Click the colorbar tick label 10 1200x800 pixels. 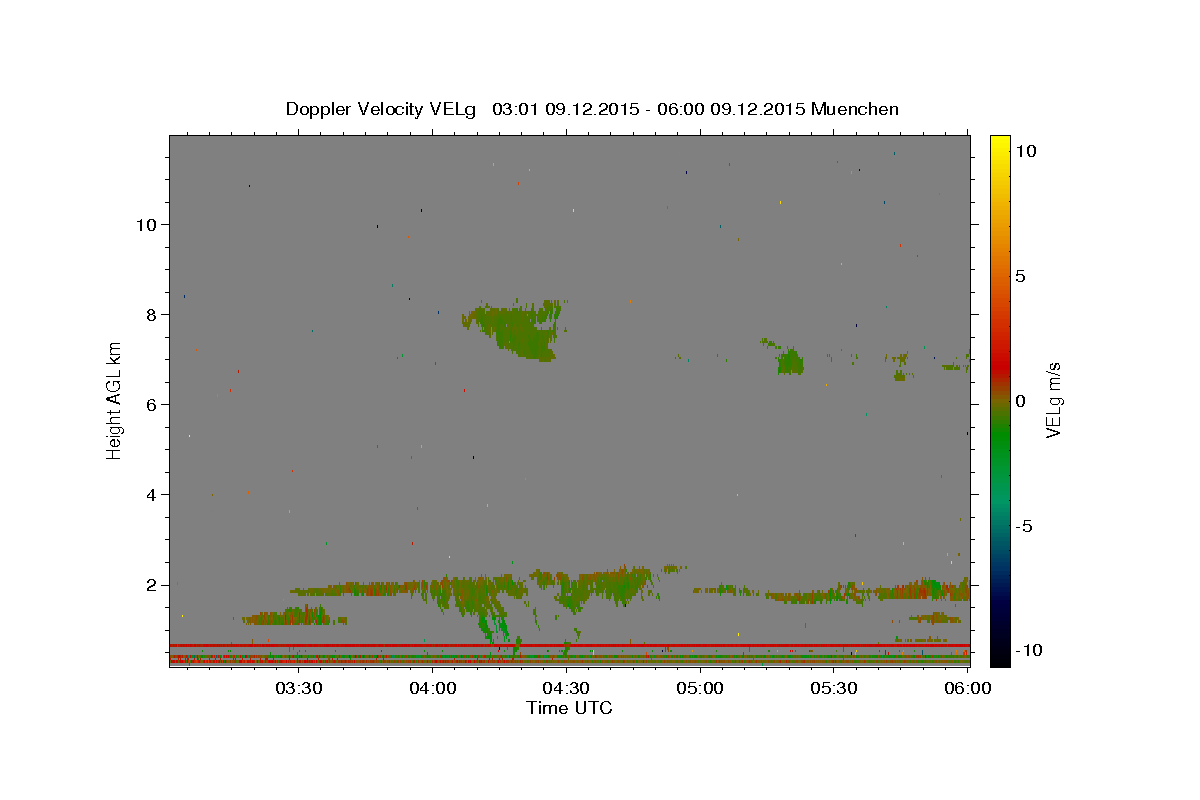(x=1025, y=150)
